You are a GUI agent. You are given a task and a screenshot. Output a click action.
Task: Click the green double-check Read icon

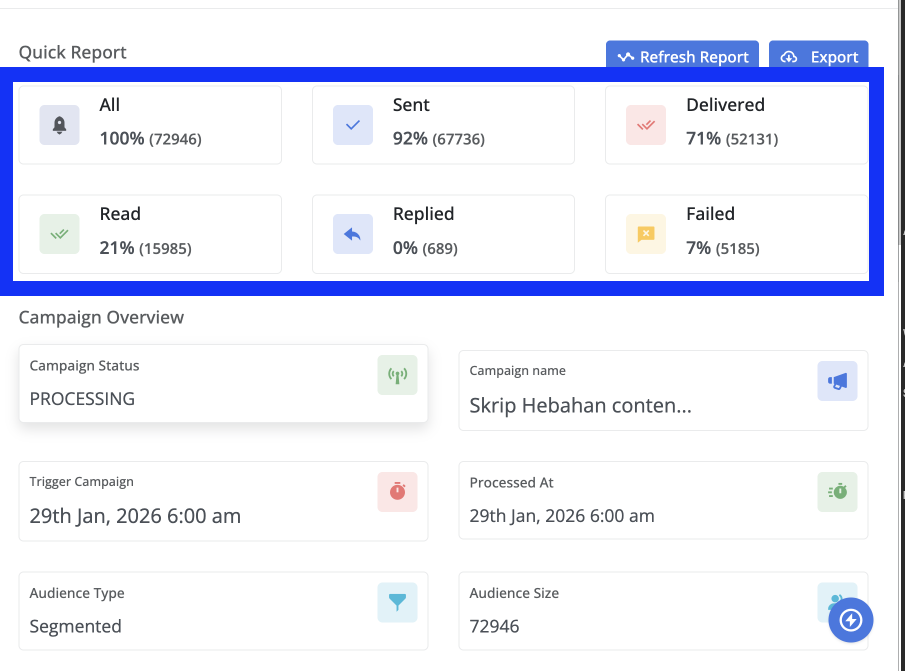tap(59, 234)
